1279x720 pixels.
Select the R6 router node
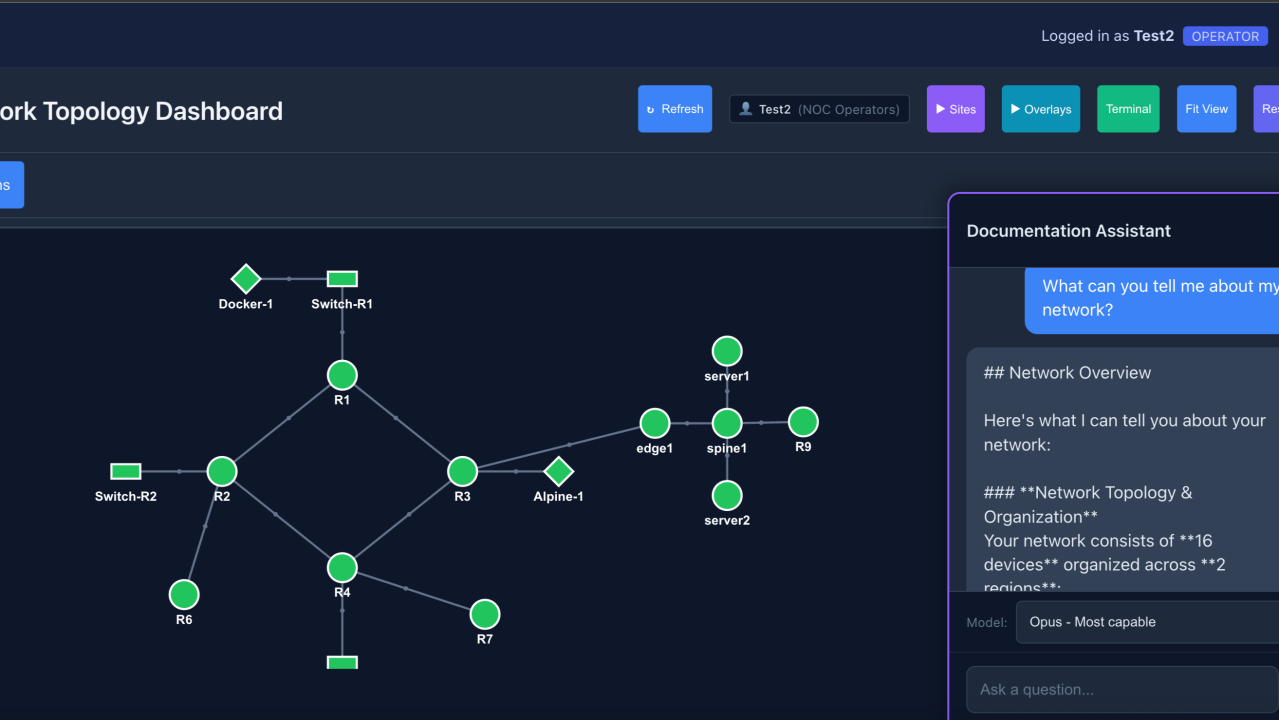(x=183, y=594)
